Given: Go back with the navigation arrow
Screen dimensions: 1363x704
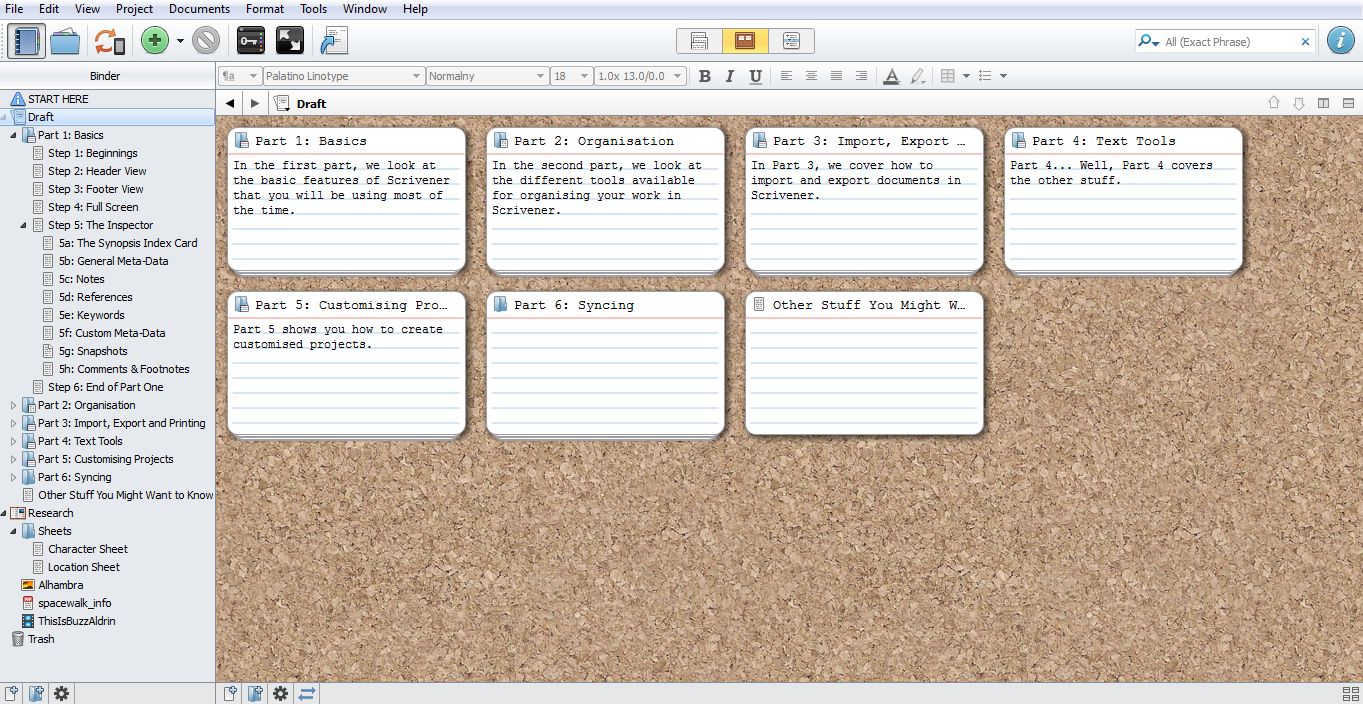Looking at the screenshot, I should [230, 103].
